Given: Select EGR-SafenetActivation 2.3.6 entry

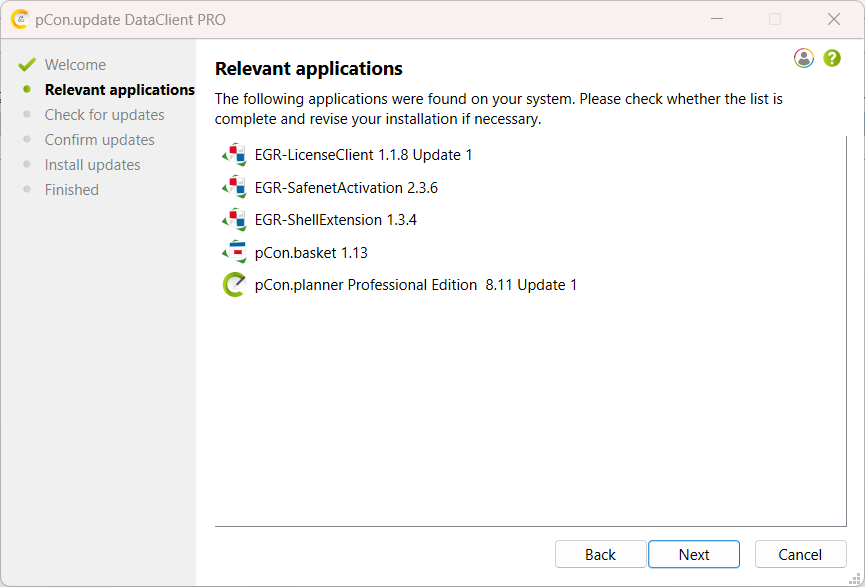Looking at the screenshot, I should coord(346,188).
